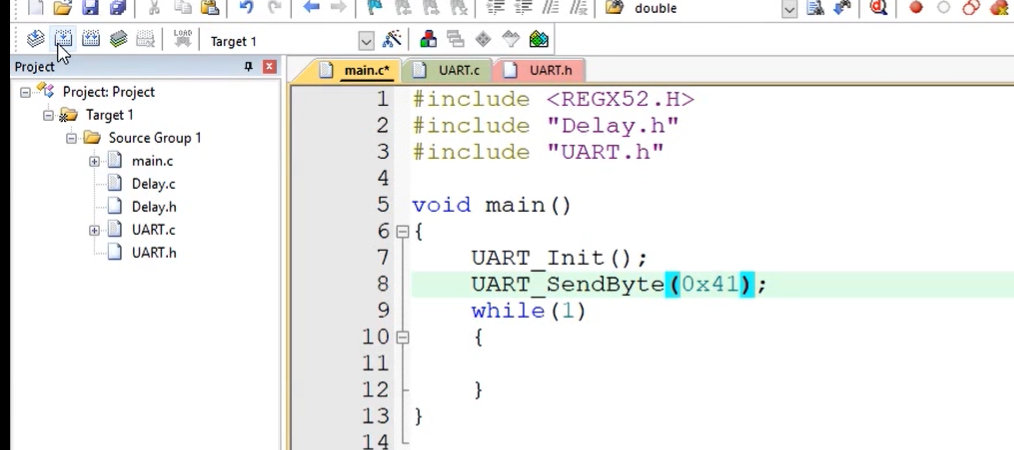Save the current file with floppy icon

pos(91,7)
